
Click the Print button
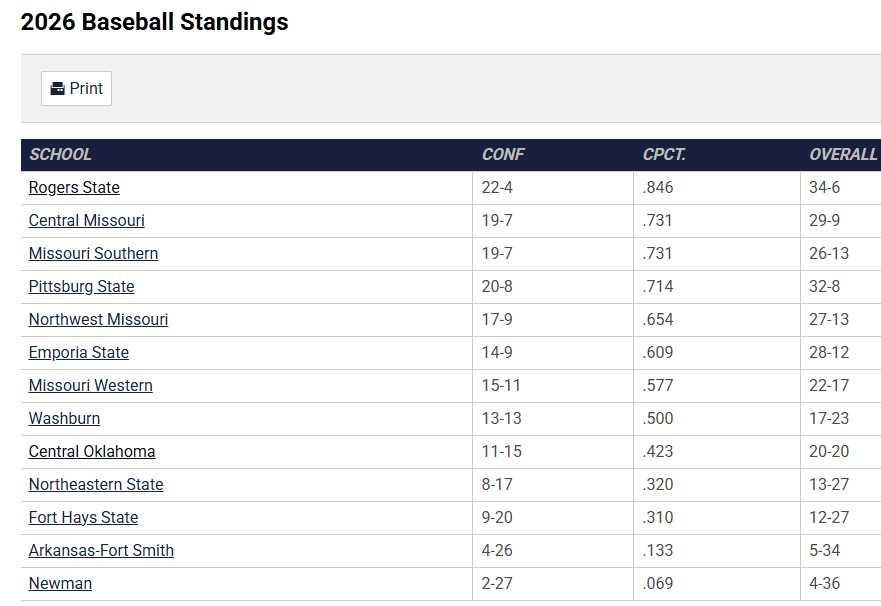click(76, 88)
